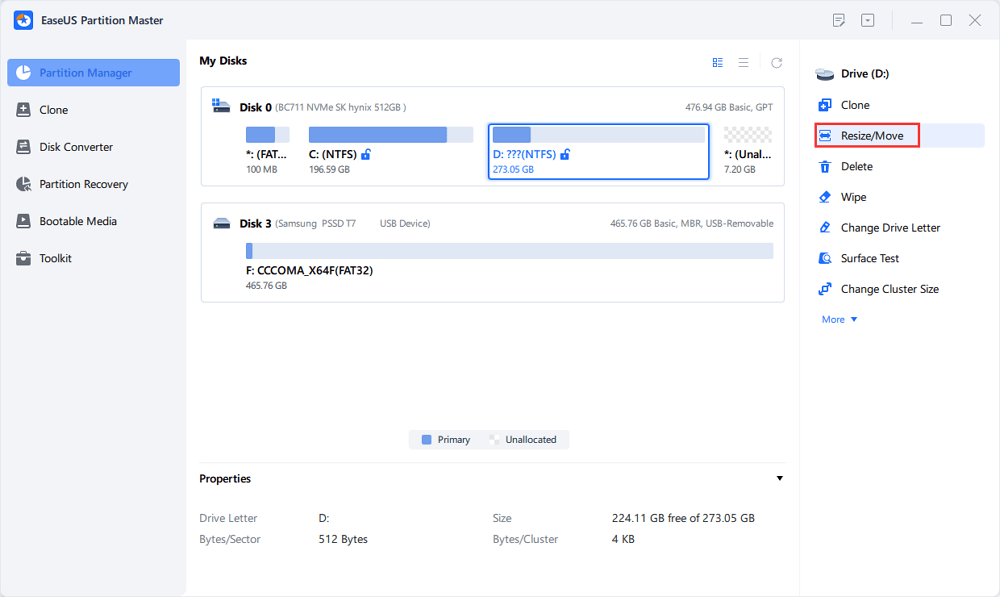Click the Disk Converter sidebar icon
Image resolution: width=1000 pixels, height=597 pixels.
click(x=24, y=147)
